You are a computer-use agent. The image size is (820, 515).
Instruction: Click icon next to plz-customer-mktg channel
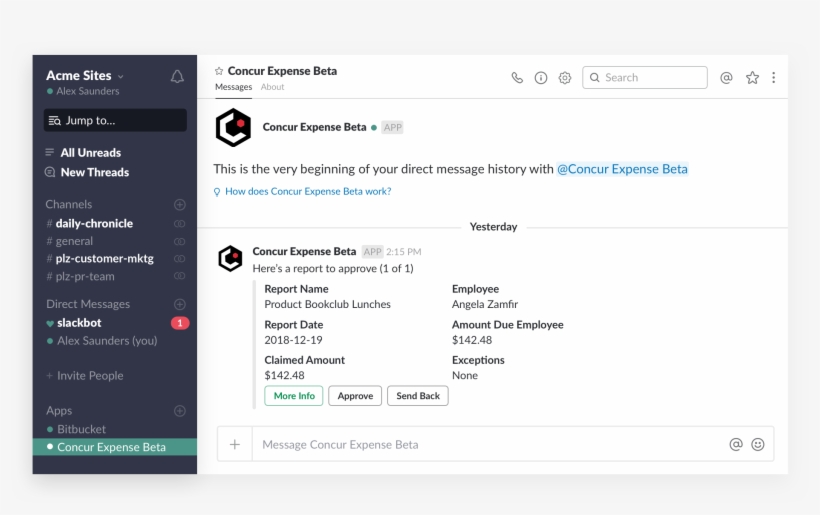click(x=179, y=259)
